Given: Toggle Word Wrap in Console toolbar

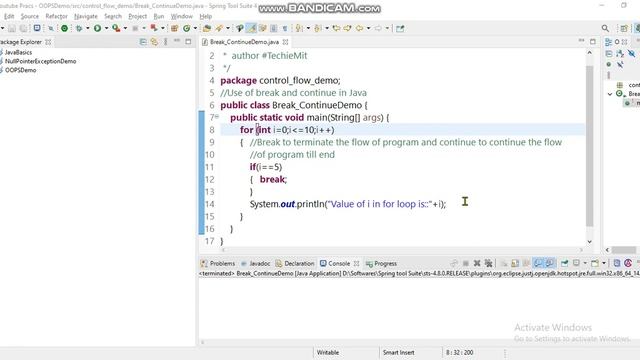Looking at the screenshot, I should point(527,263).
